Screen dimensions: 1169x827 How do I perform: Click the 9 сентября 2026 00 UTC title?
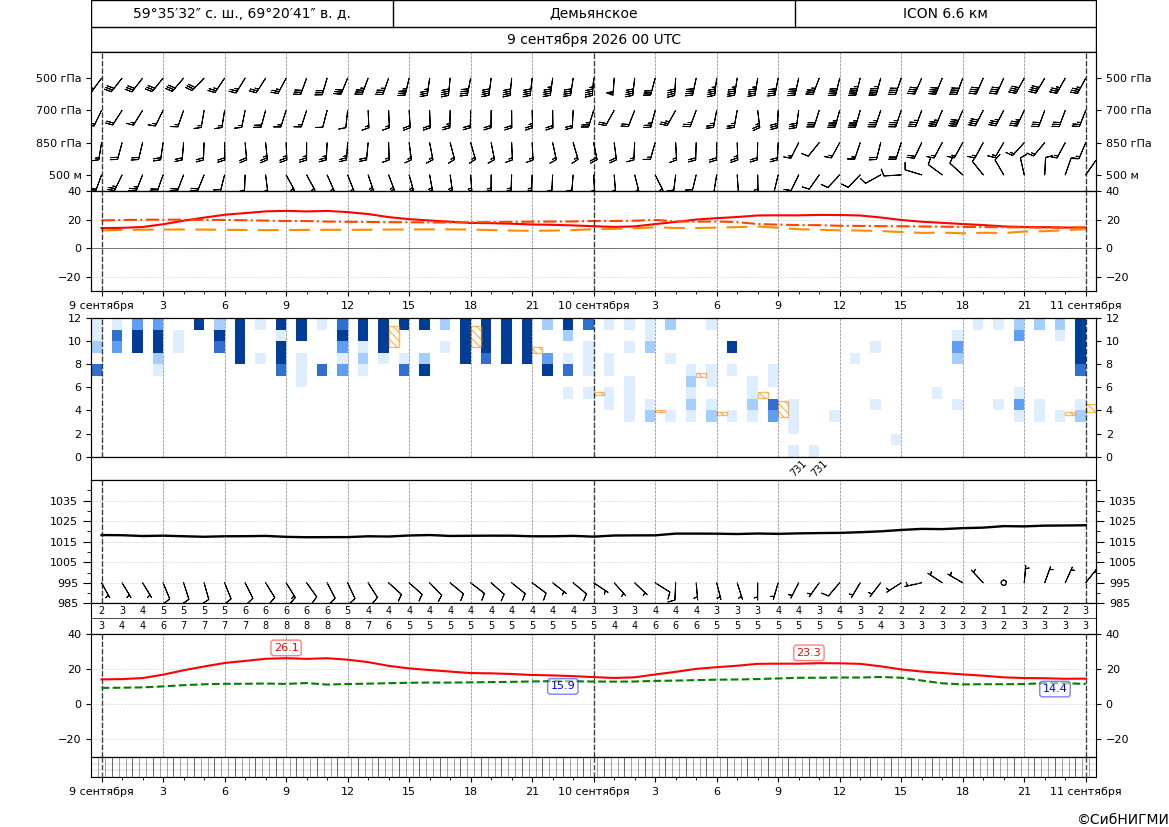coord(593,40)
